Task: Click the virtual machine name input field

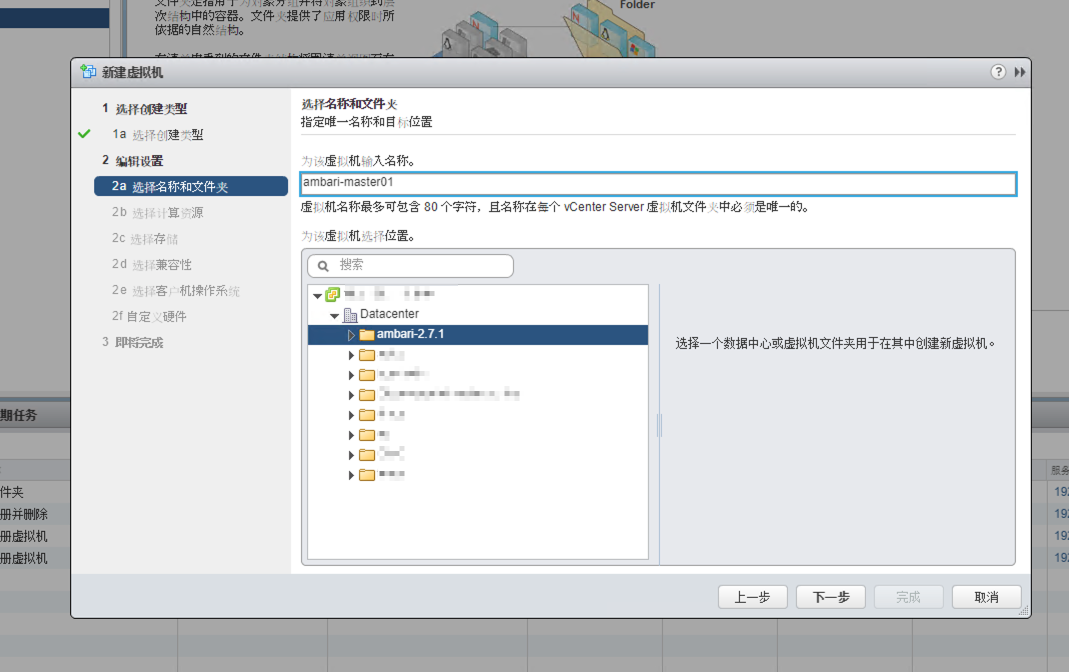Action: coord(658,183)
